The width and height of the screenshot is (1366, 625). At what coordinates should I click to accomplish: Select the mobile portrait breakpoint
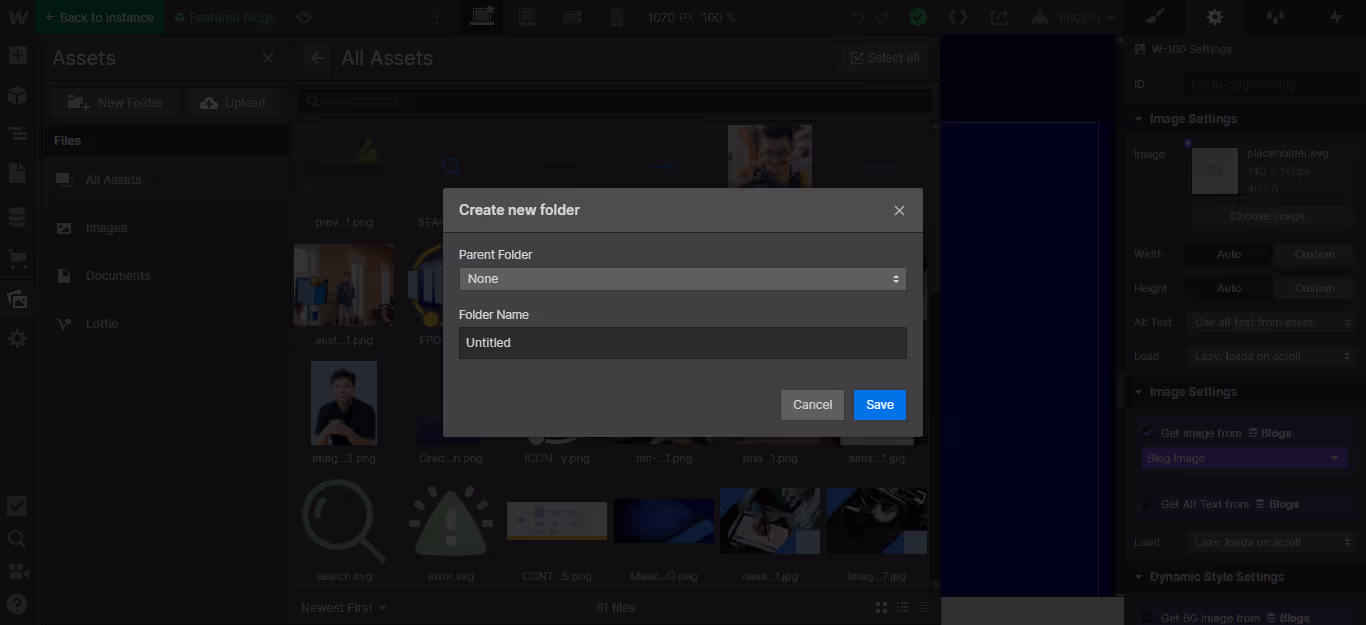point(616,17)
